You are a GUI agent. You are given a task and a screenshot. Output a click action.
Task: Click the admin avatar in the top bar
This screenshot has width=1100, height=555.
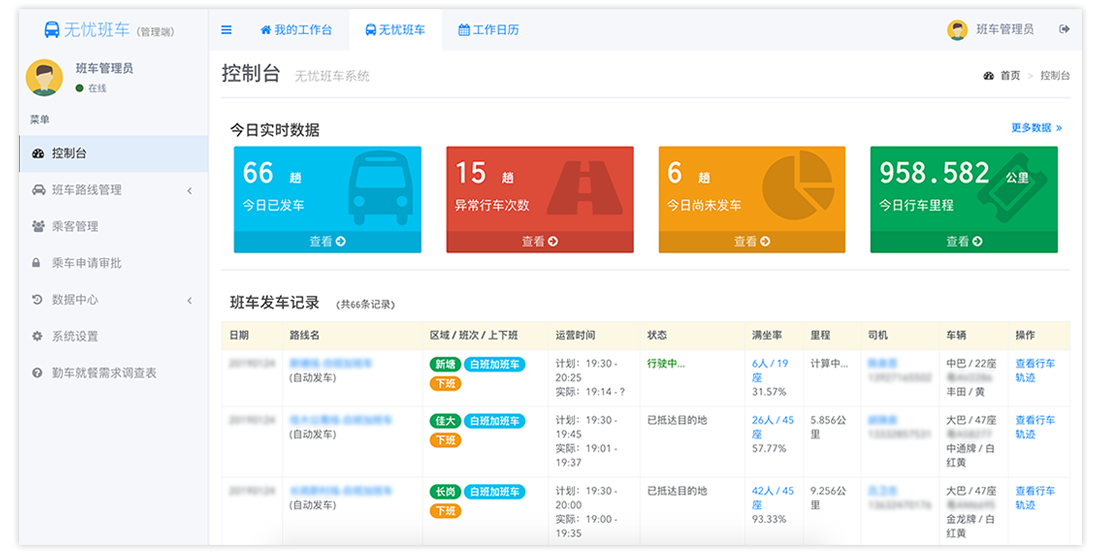pyautogui.click(x=957, y=30)
